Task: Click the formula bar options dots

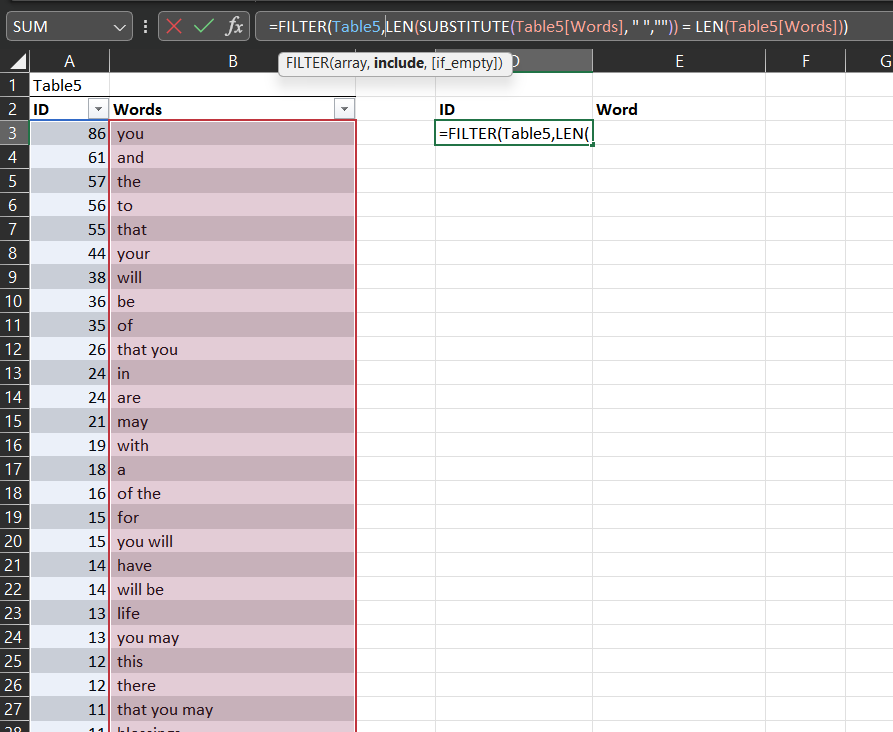Action: coord(146,26)
